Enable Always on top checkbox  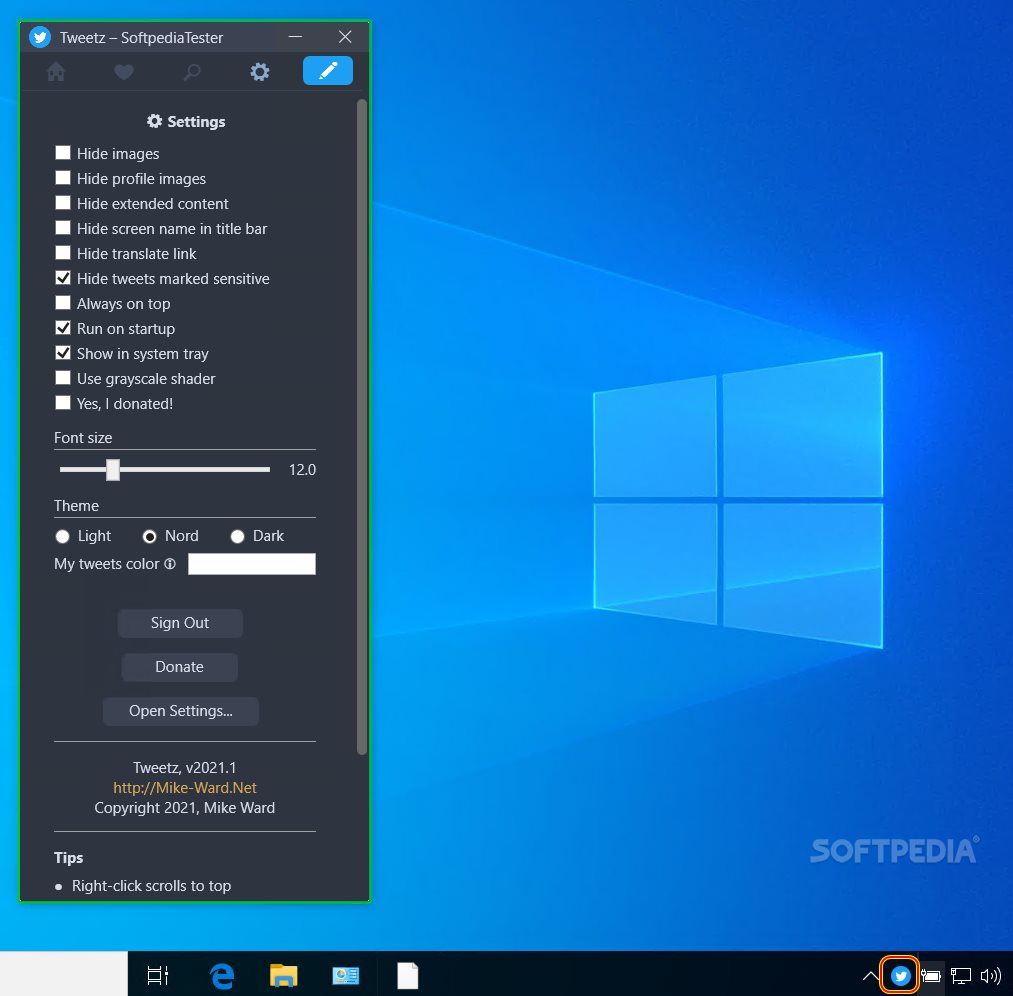coord(63,303)
